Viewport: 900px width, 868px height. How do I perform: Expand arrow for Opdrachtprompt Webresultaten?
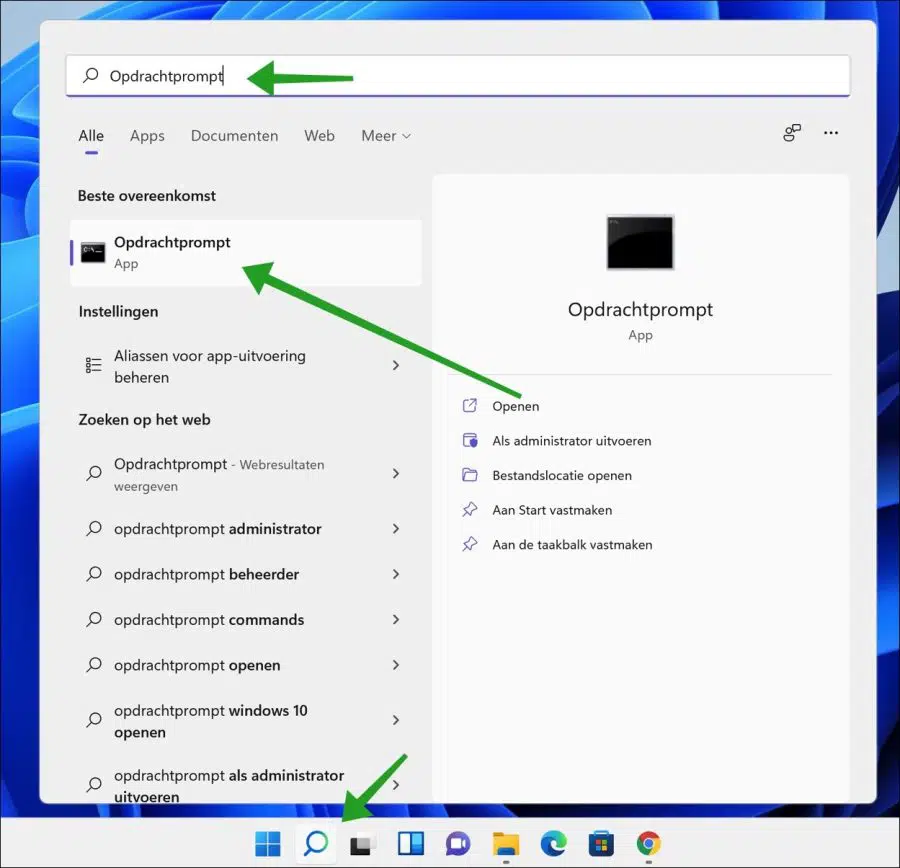(x=395, y=473)
